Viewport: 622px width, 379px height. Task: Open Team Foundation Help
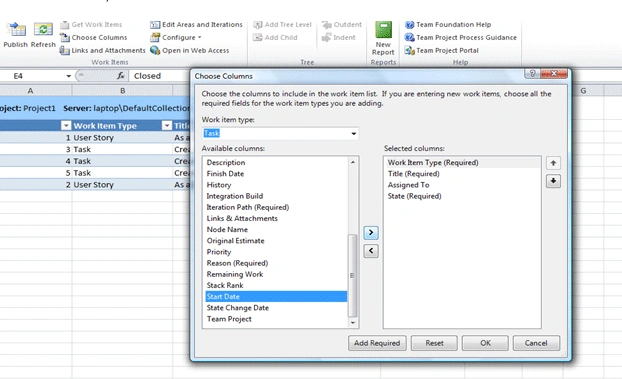pyautogui.click(x=448, y=25)
